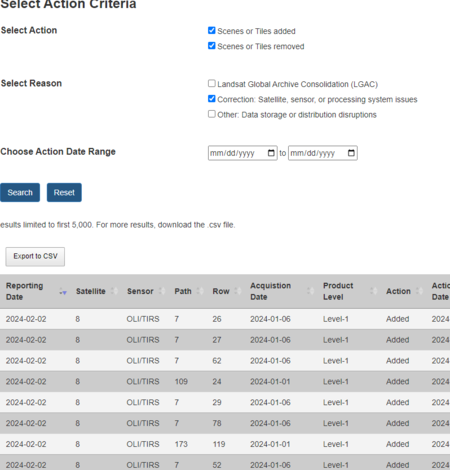The width and height of the screenshot is (450, 470).
Task: Select Path value 173 in table
Action: (x=181, y=444)
